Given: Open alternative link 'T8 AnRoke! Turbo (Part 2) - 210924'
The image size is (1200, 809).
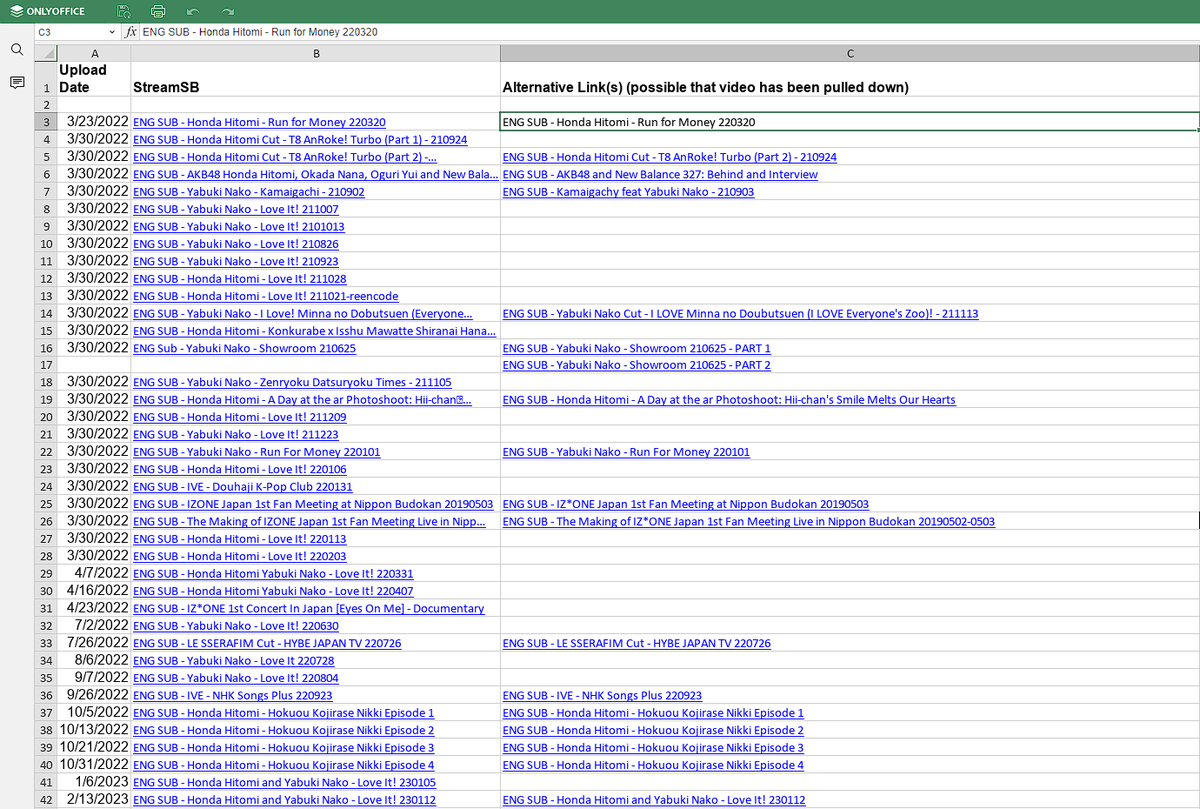Looking at the screenshot, I should click(670, 157).
